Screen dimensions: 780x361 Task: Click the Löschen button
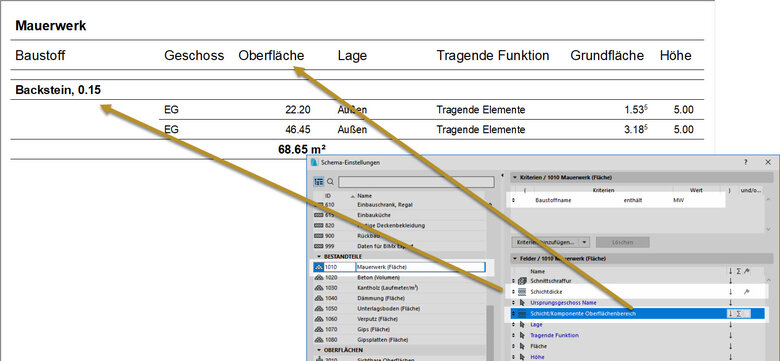tap(623, 242)
